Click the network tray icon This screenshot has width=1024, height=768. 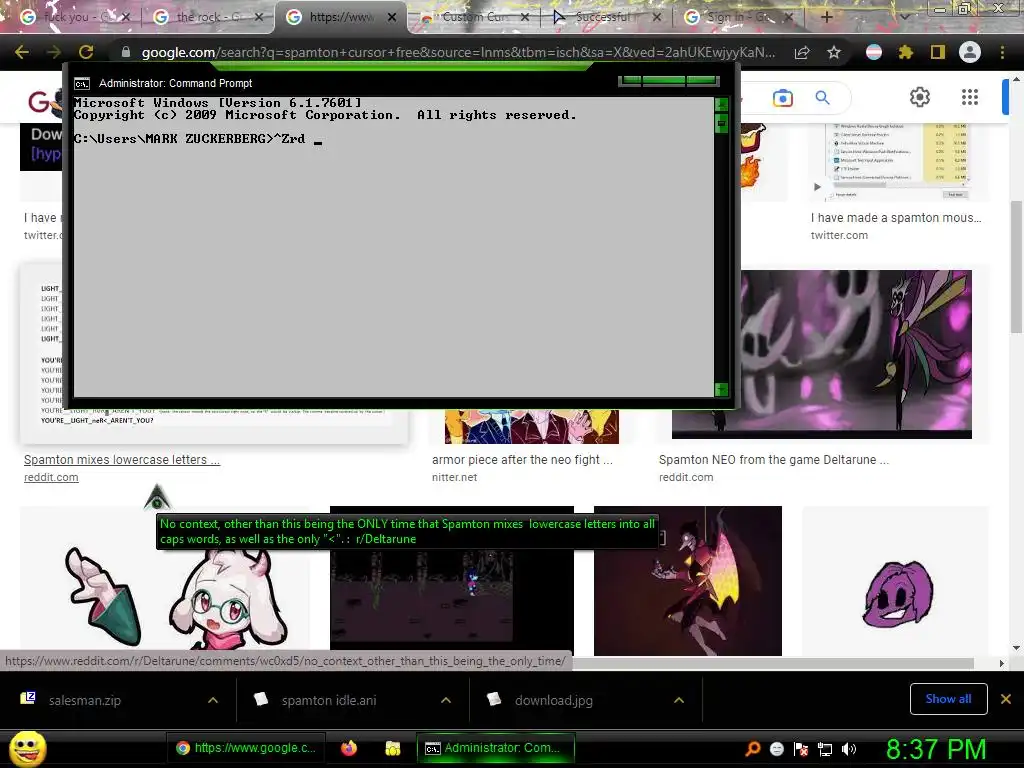[x=825, y=749]
